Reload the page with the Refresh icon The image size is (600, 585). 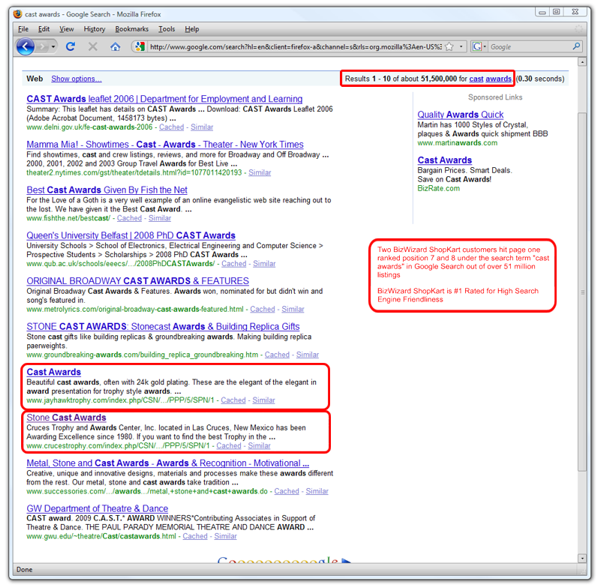click(70, 47)
